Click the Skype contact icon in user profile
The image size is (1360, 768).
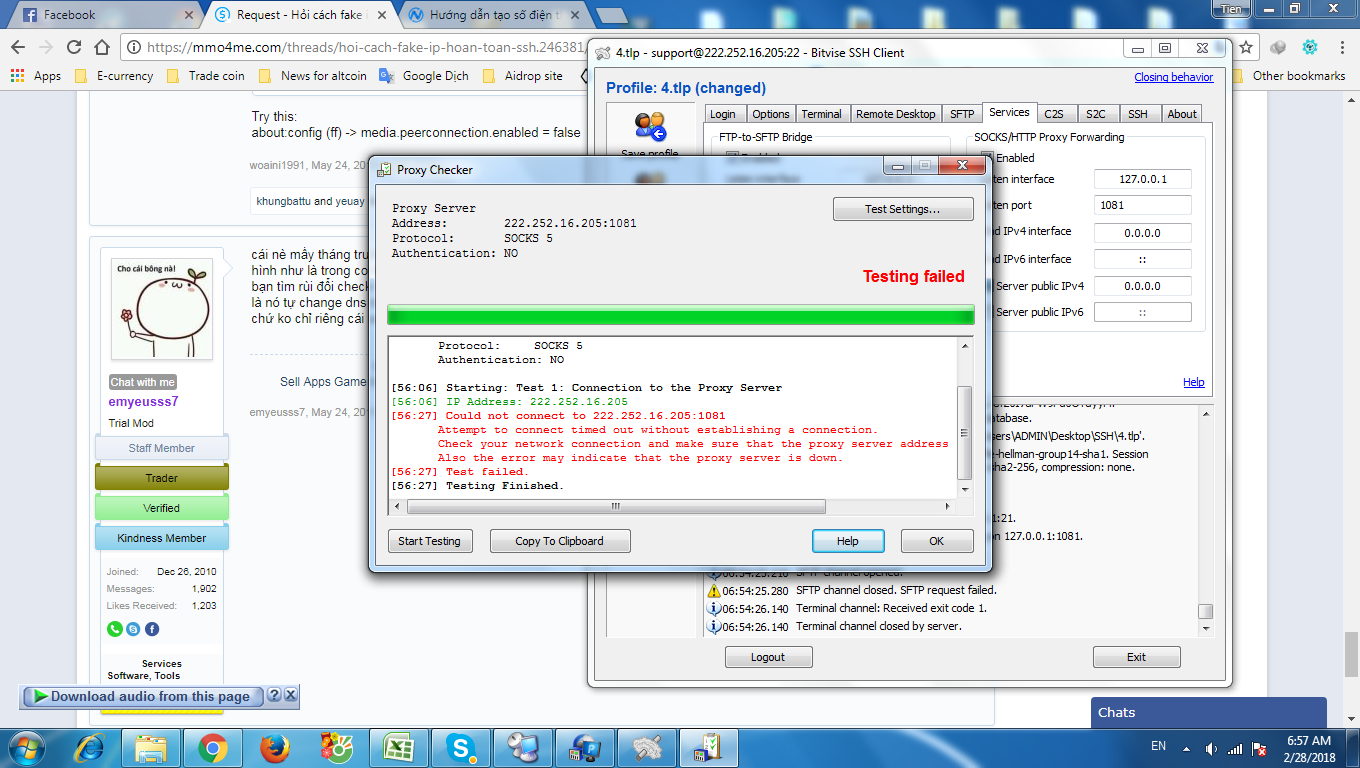coord(133,629)
